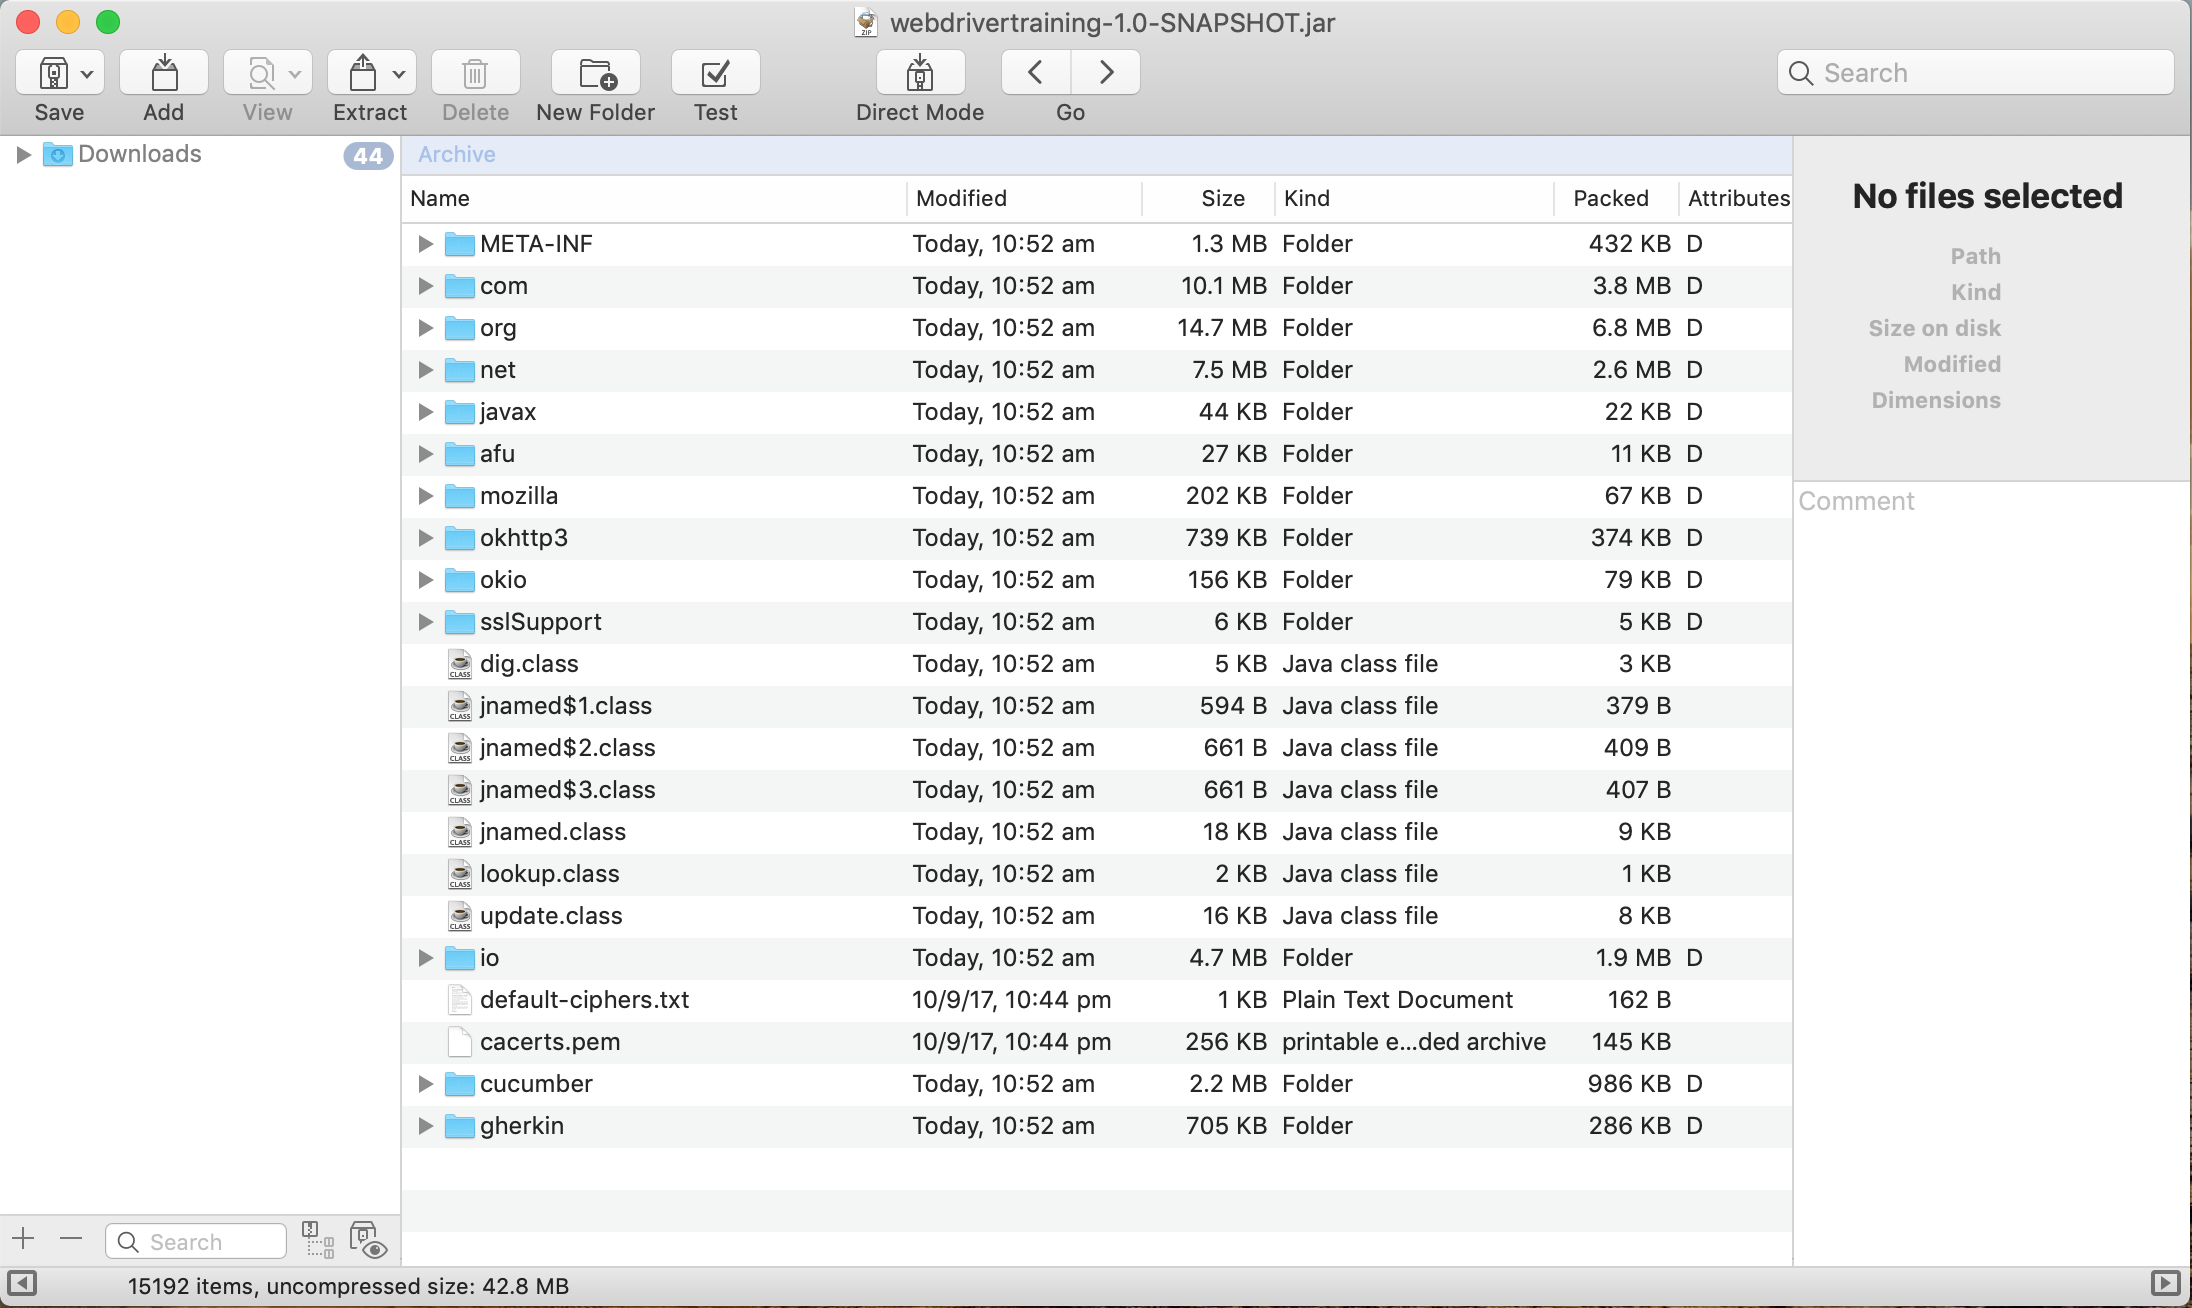This screenshot has width=2192, height=1308.
Task: Open the Save dropdown arrow
Action: coord(87,73)
